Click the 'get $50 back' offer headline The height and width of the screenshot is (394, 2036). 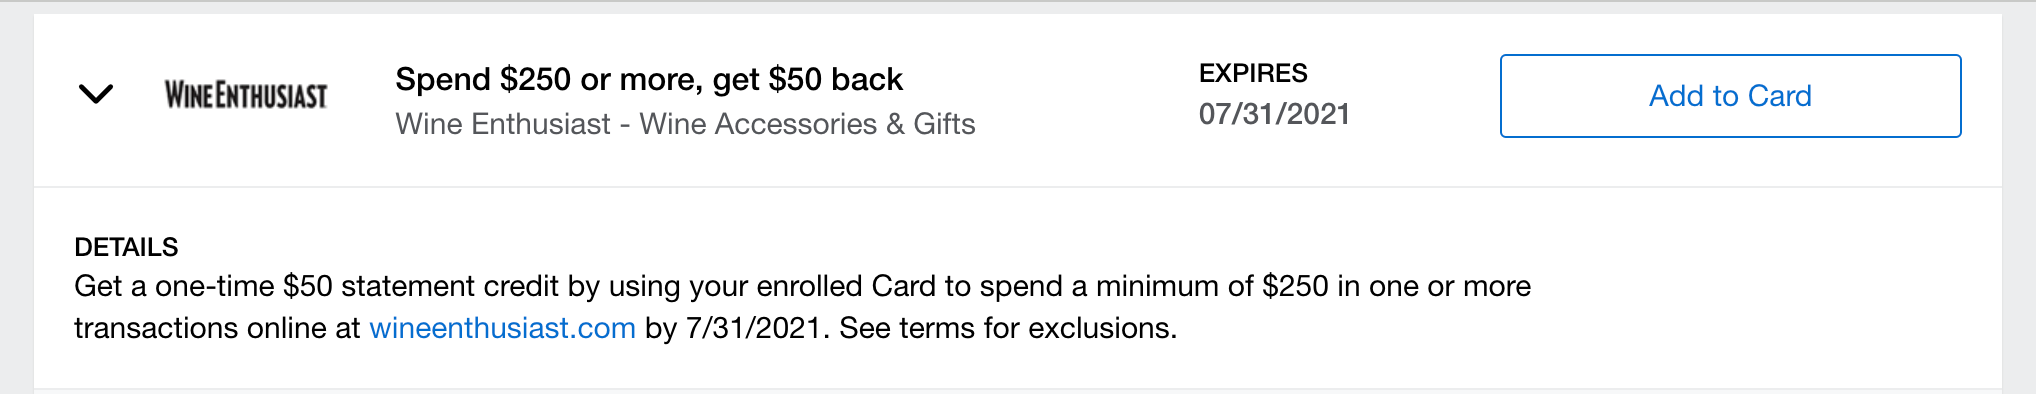pos(808,79)
